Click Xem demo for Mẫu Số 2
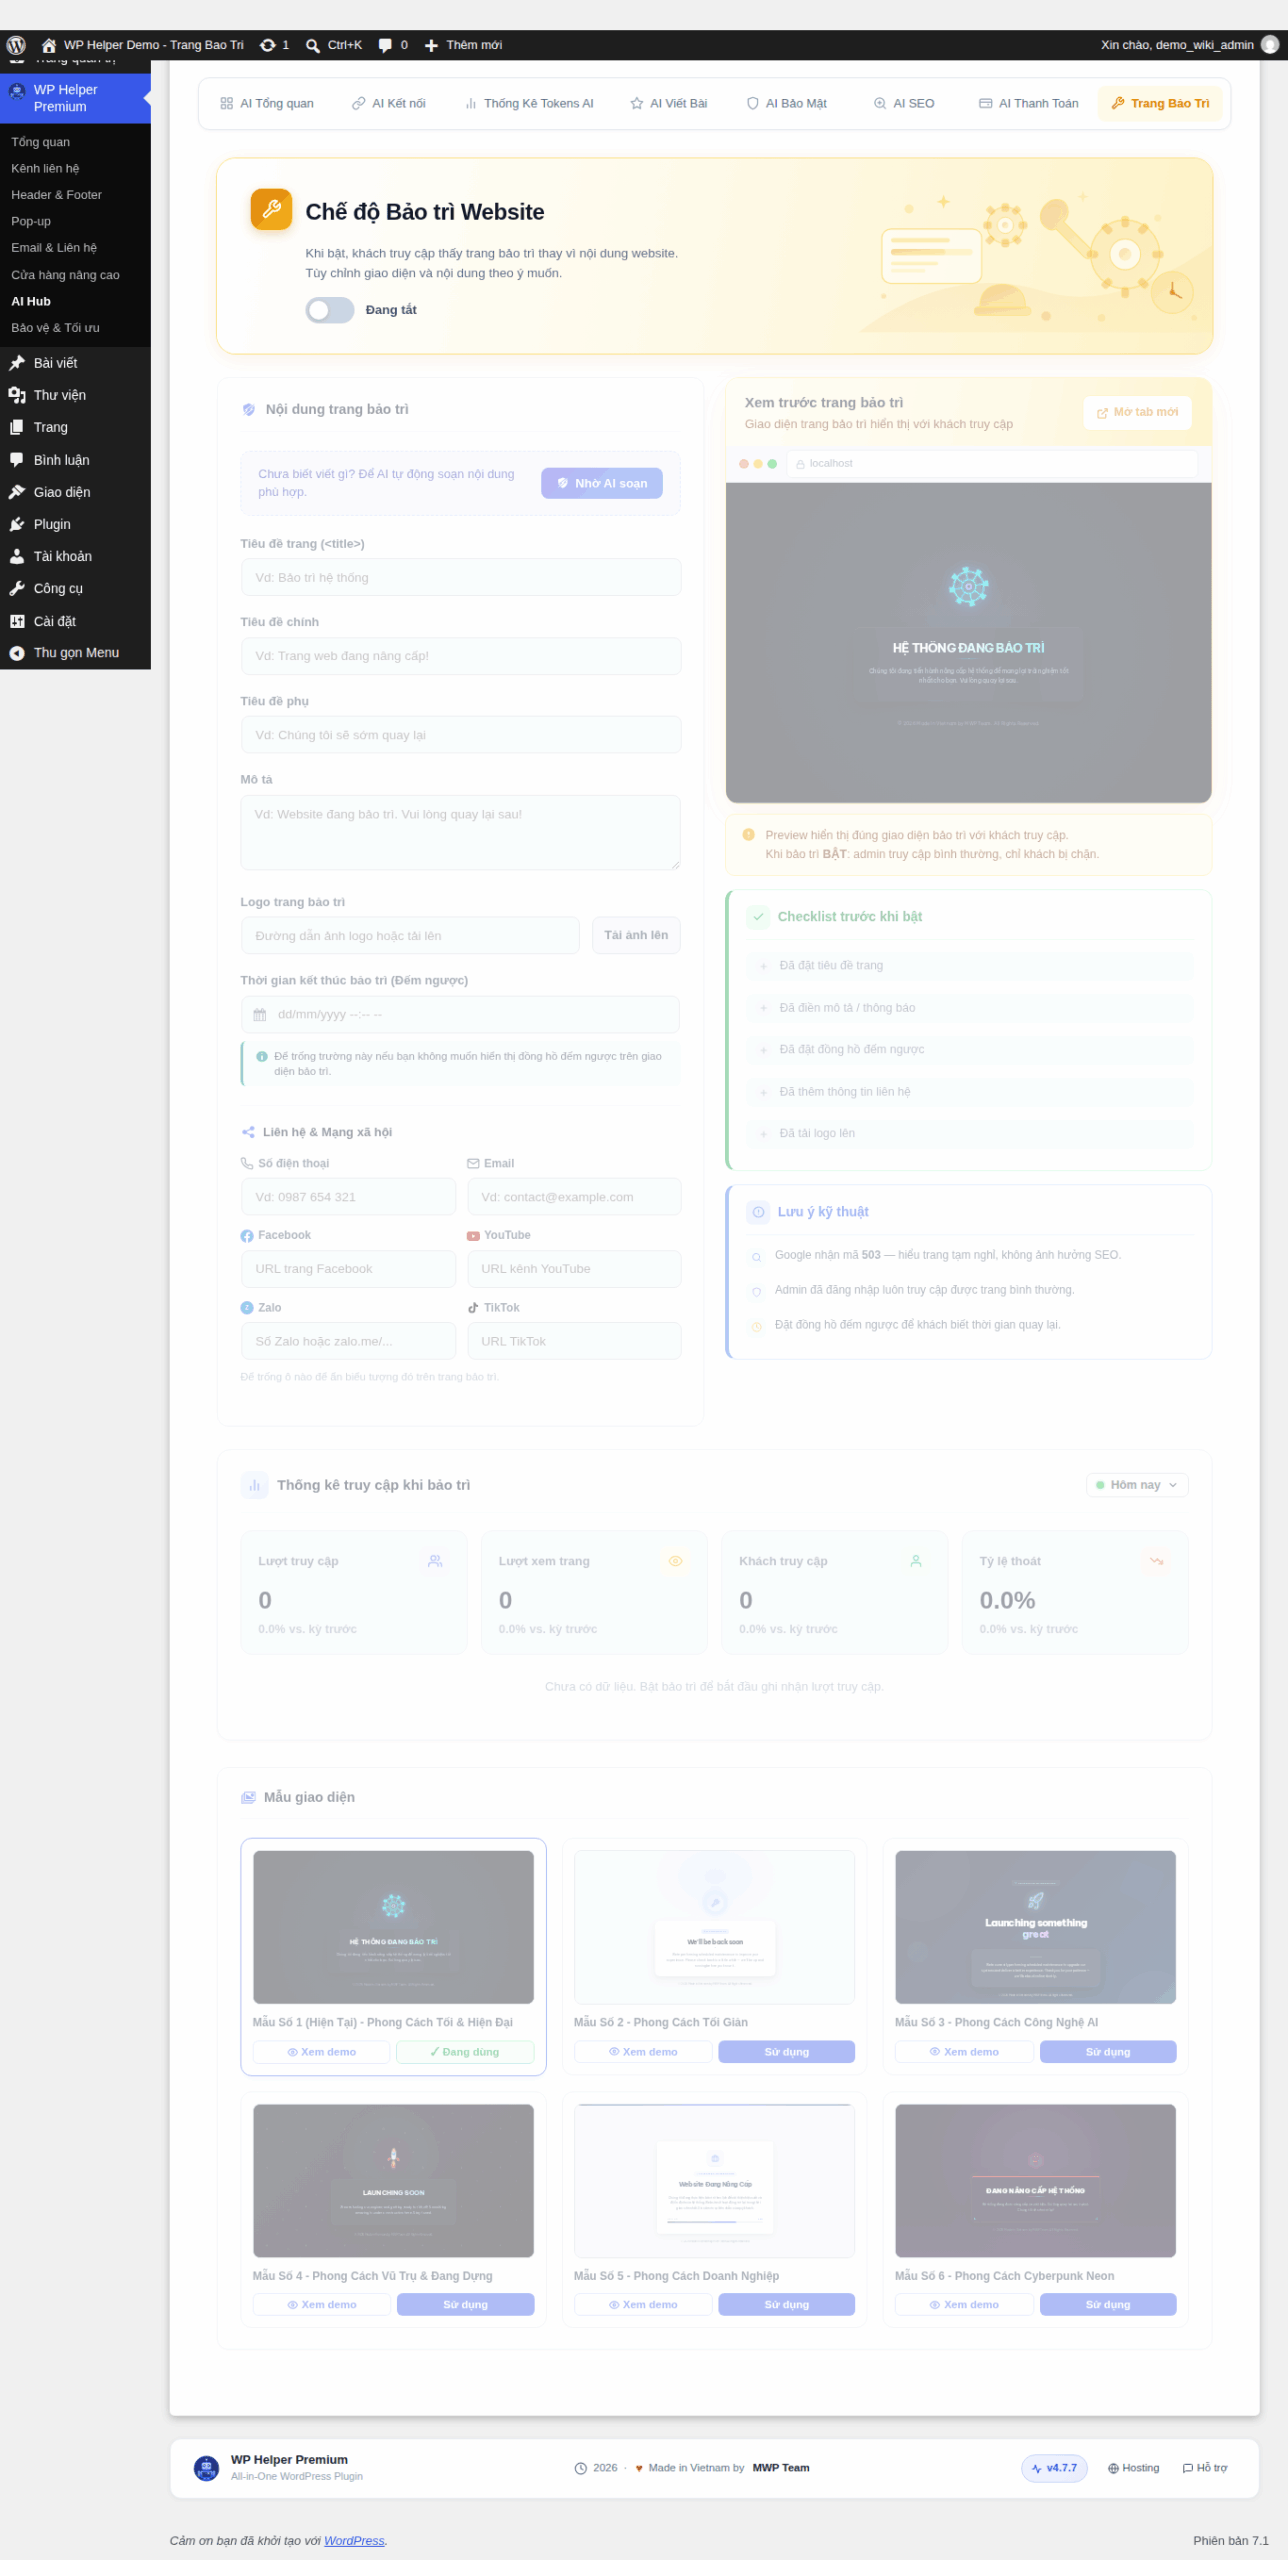1288x2560 pixels. coord(643,2052)
